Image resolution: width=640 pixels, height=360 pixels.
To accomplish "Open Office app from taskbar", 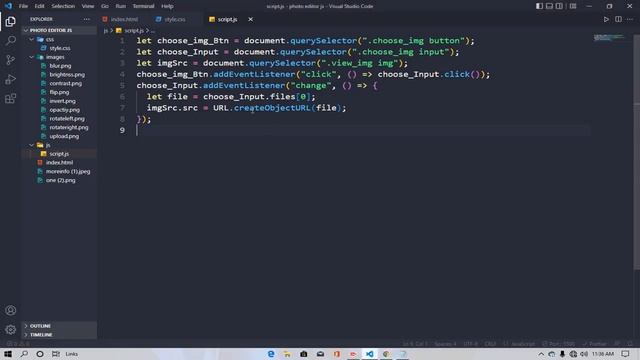I will point(337,354).
